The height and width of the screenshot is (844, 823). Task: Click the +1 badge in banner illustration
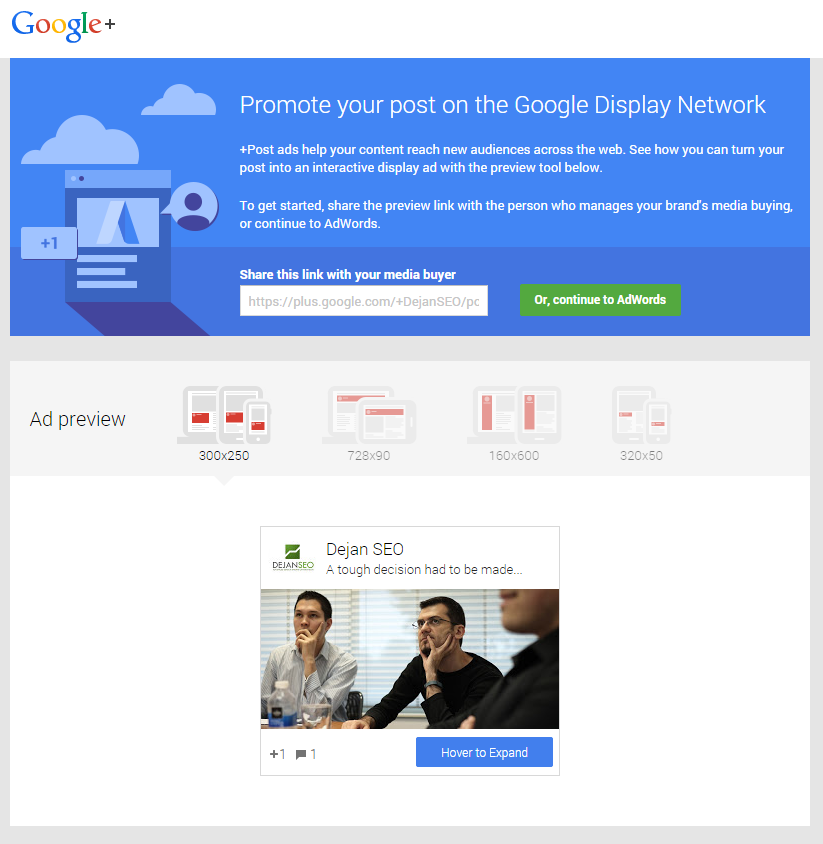coord(49,243)
